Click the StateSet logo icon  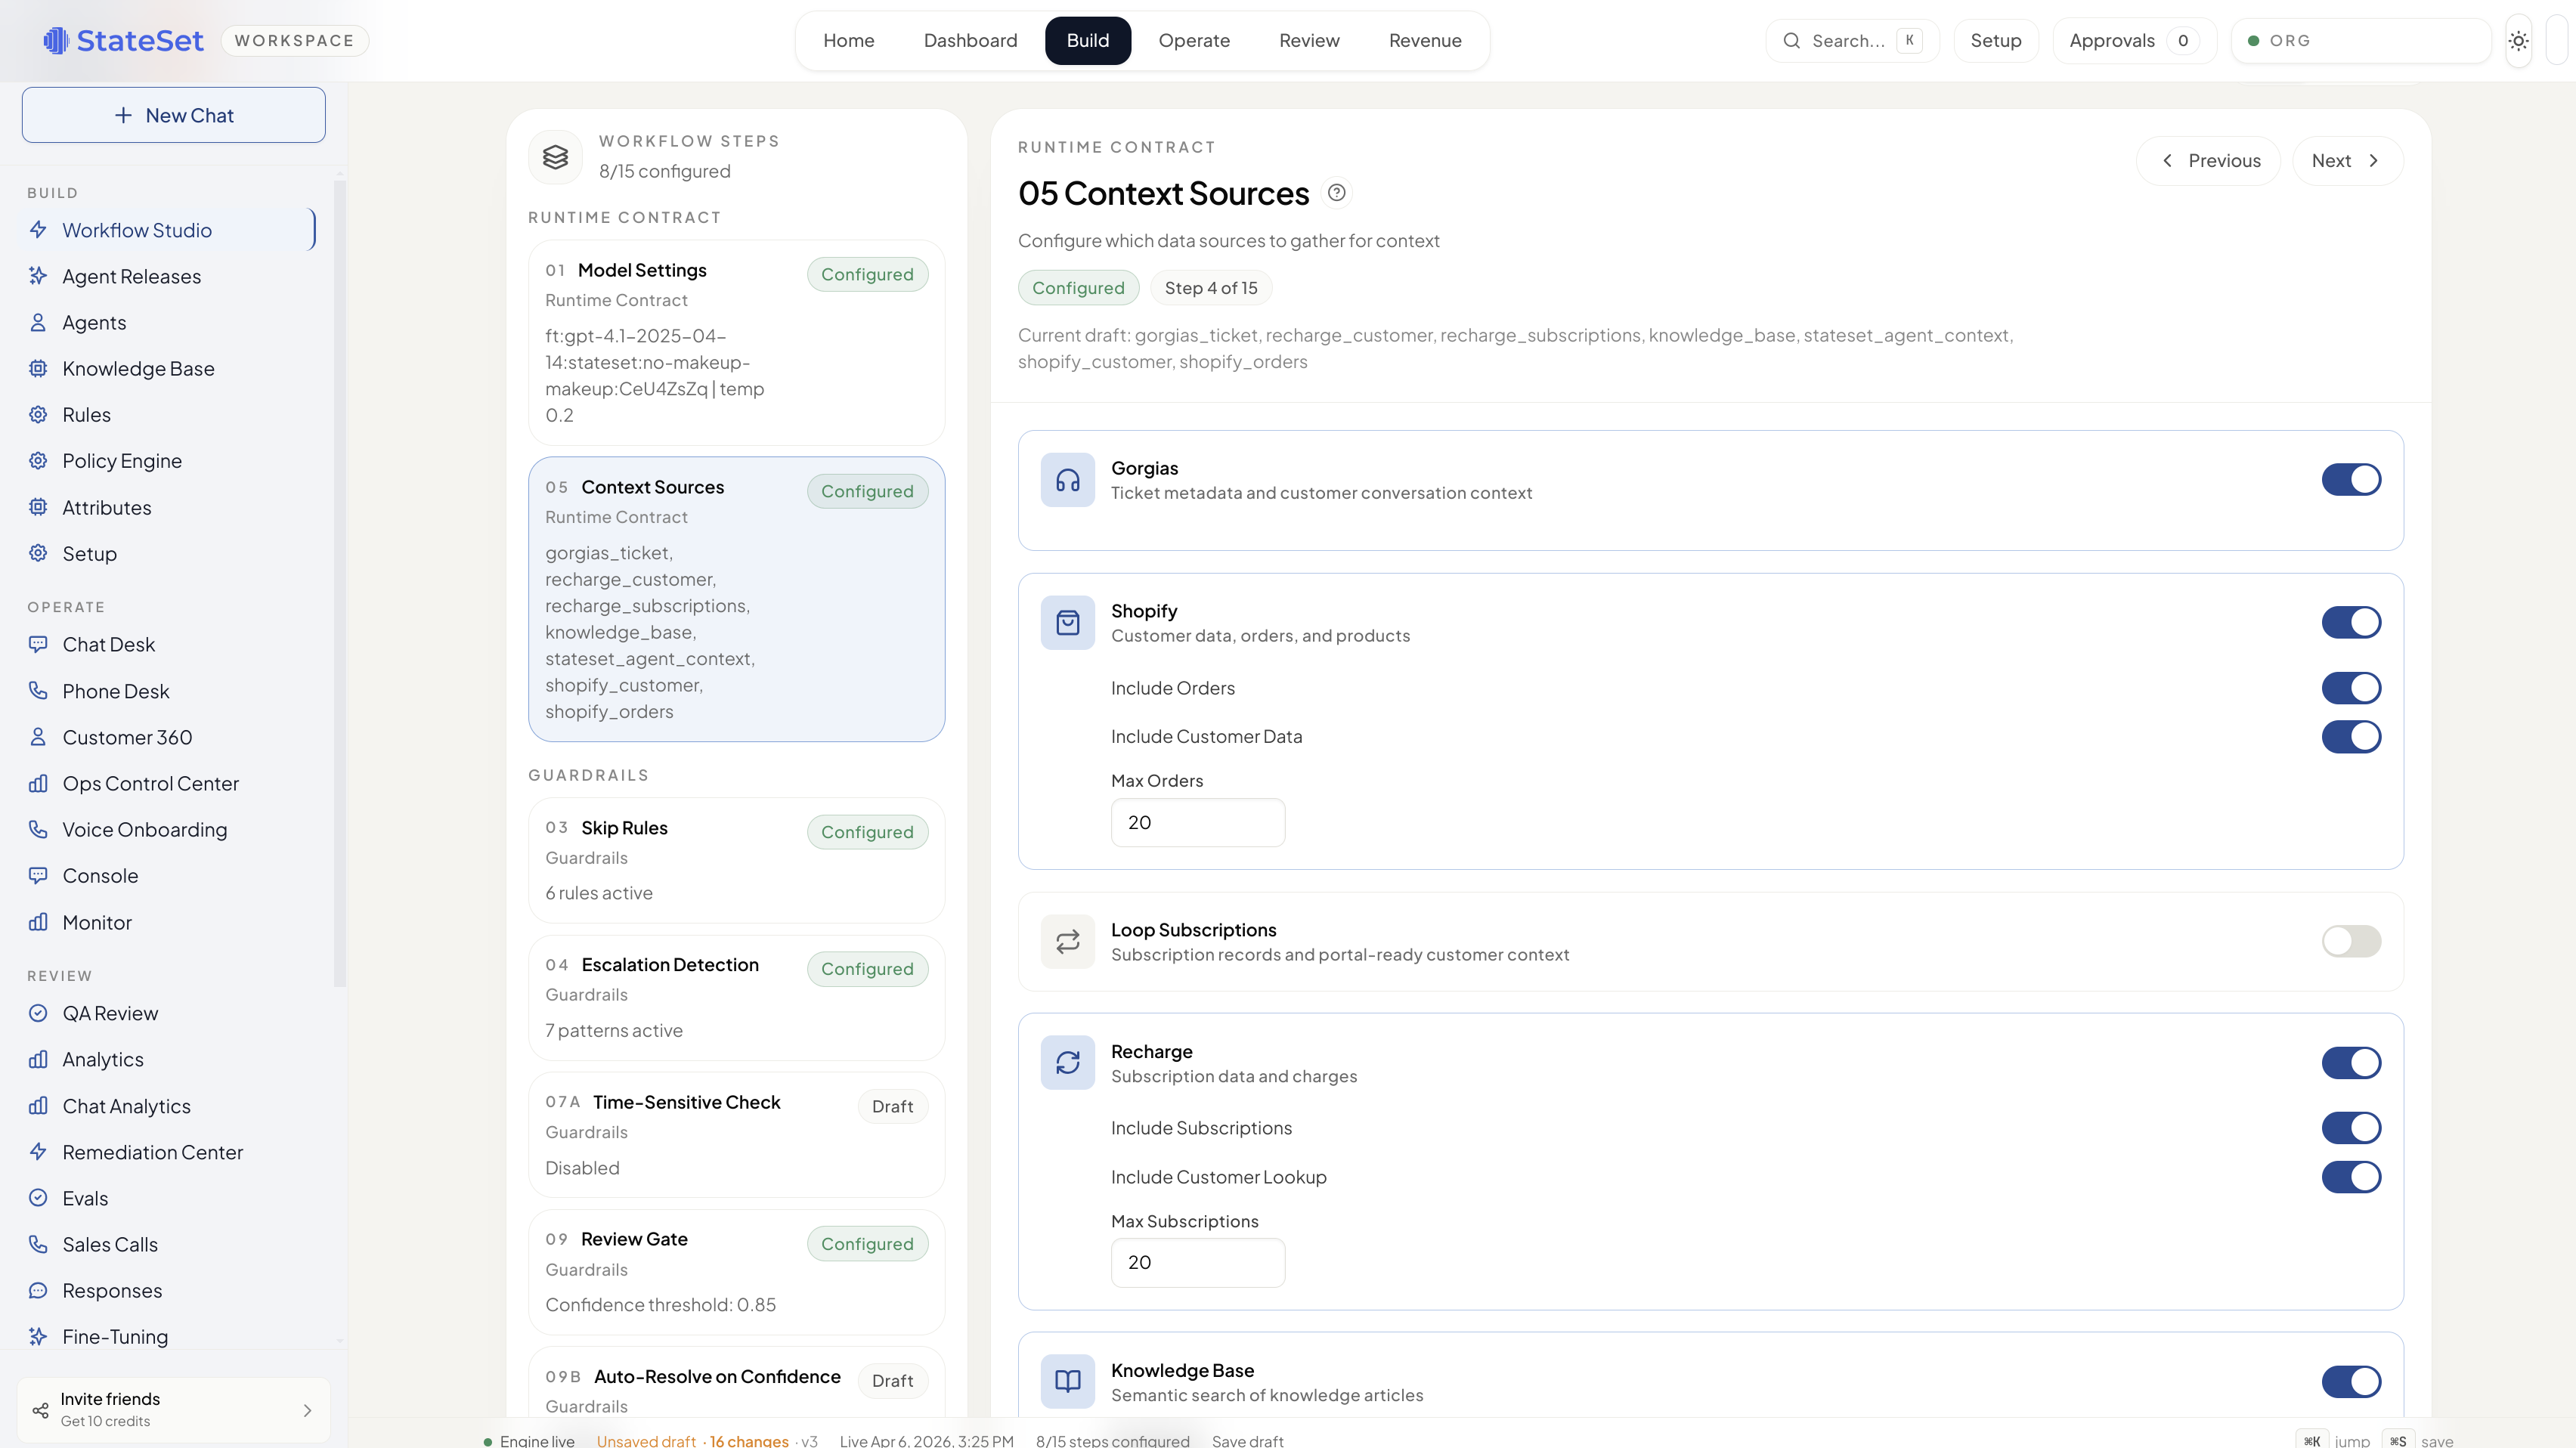(56, 40)
